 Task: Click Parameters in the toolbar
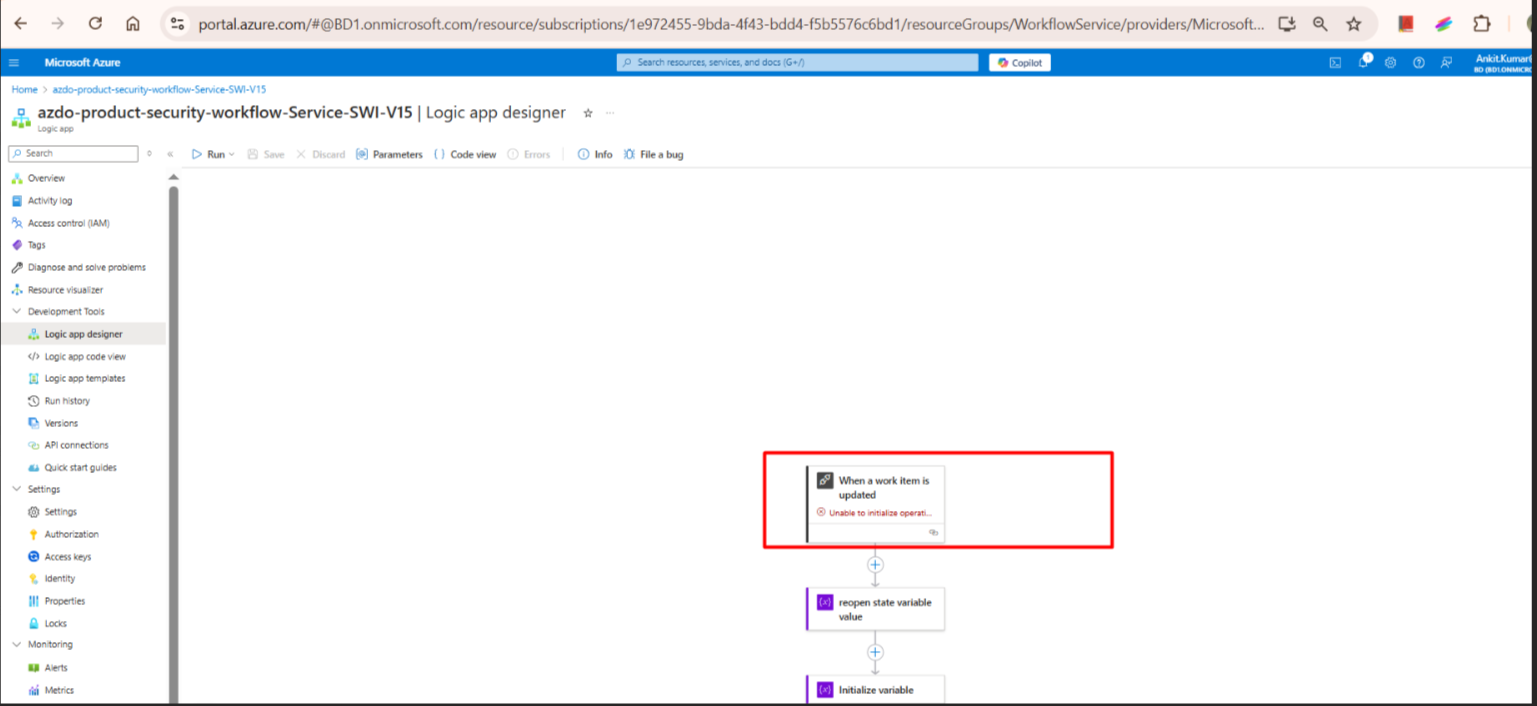[389, 154]
